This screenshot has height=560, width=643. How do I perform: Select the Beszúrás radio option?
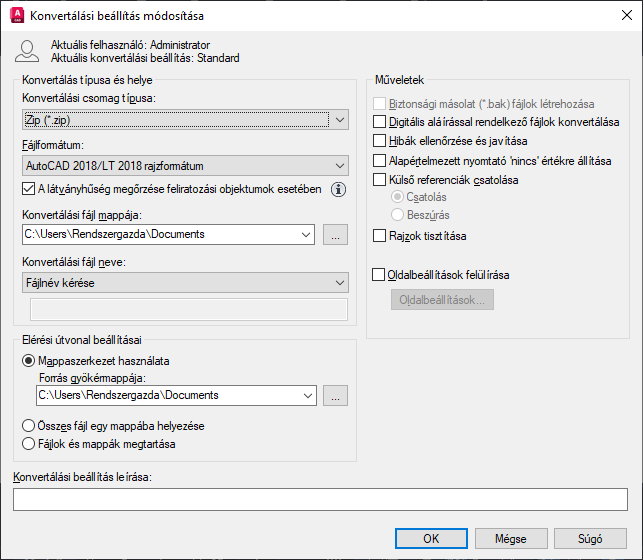(x=397, y=214)
